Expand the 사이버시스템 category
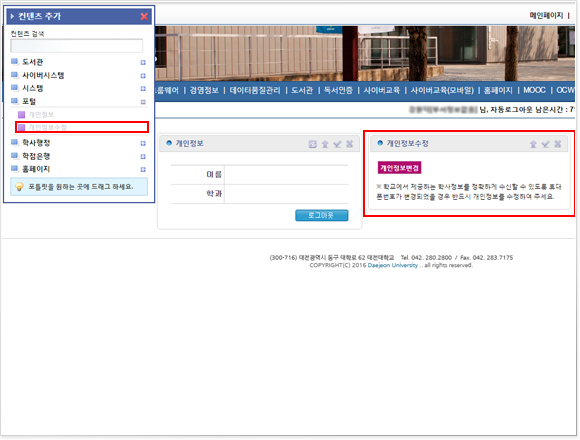 coord(143,76)
